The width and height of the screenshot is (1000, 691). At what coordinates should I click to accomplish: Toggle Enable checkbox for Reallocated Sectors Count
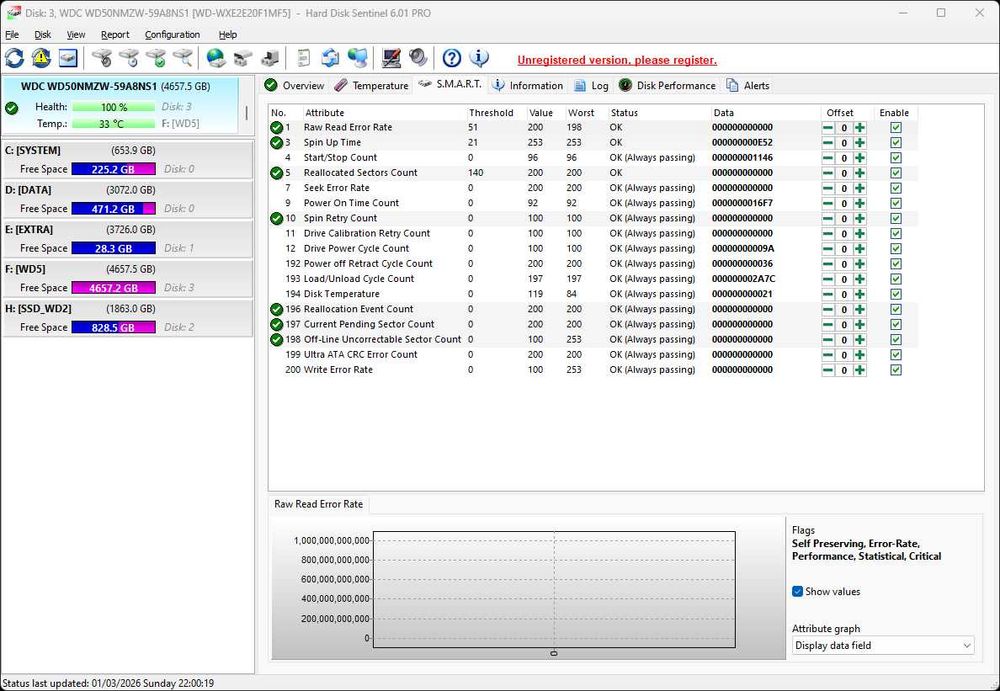895,173
